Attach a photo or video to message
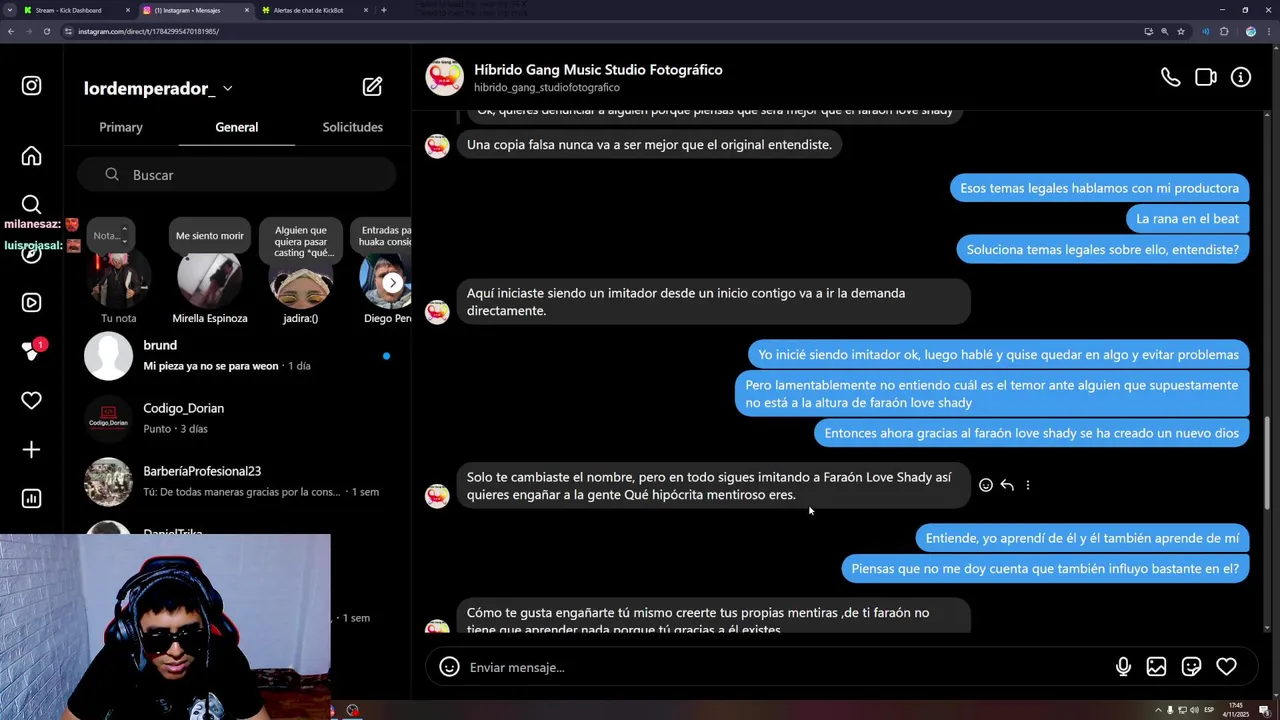Viewport: 1280px width, 720px height. pyautogui.click(x=1156, y=667)
